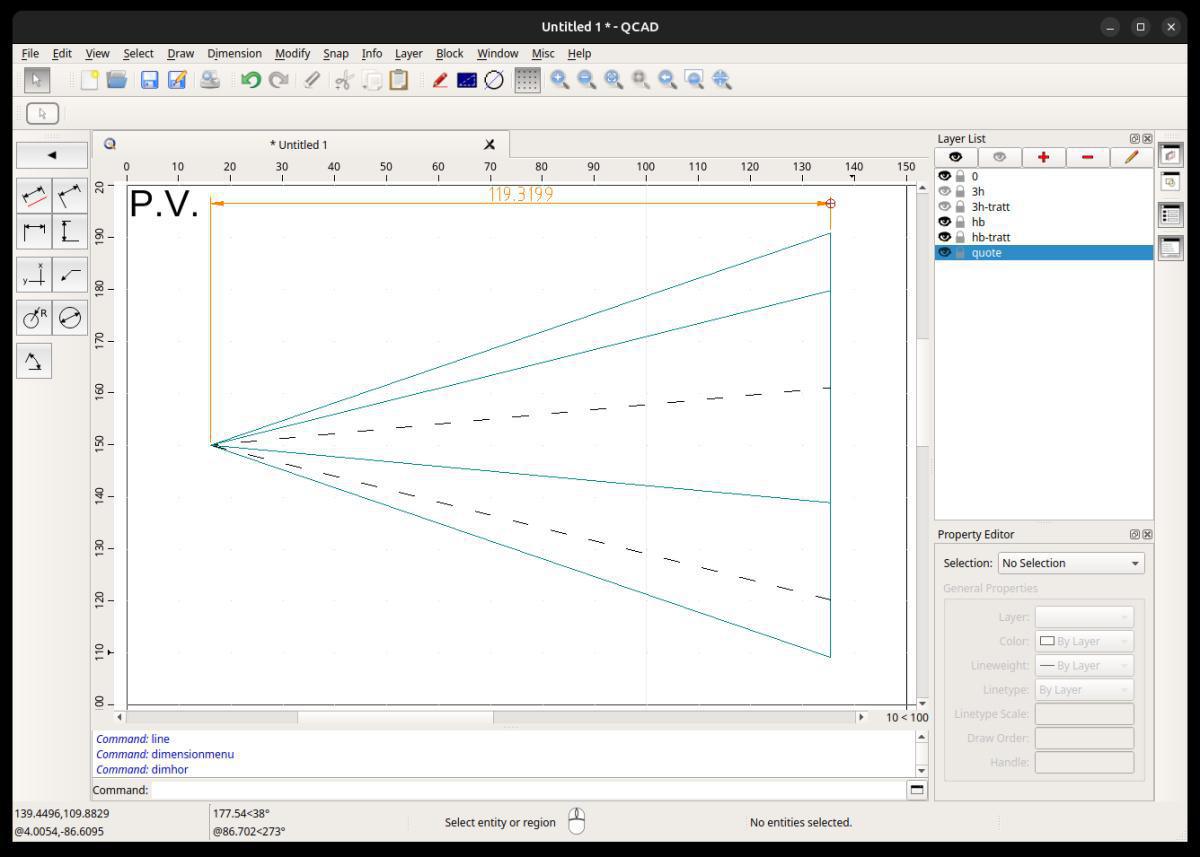Image resolution: width=1200 pixels, height=857 pixels.
Task: Toggle the grid display icon
Action: [x=526, y=80]
